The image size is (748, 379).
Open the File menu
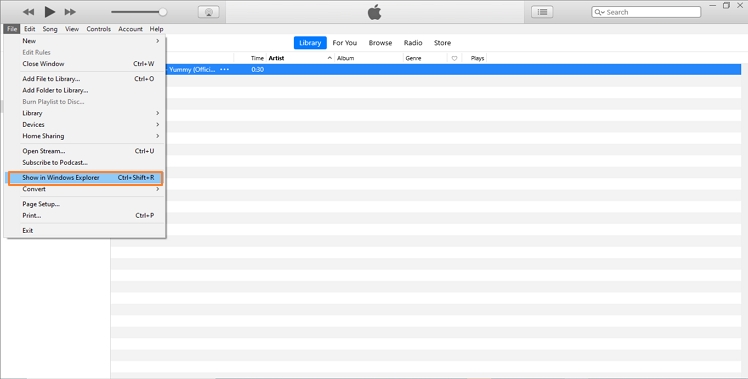[x=12, y=29]
